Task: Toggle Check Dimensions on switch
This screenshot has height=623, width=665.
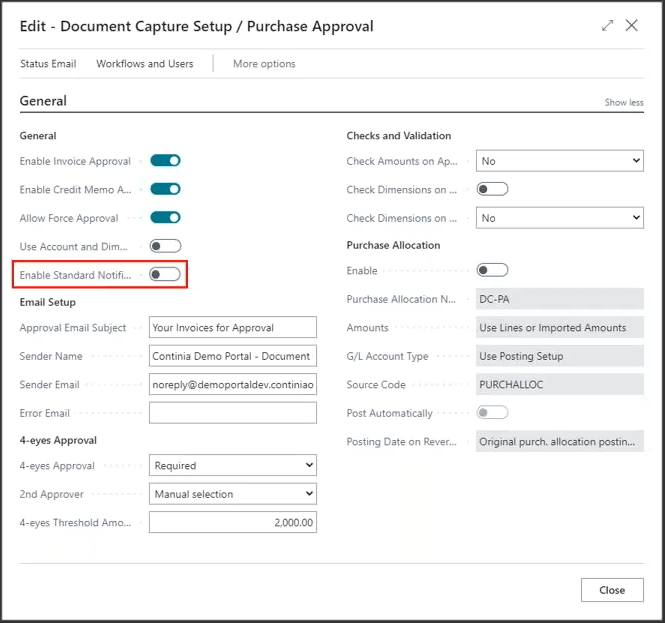Action: (x=492, y=189)
